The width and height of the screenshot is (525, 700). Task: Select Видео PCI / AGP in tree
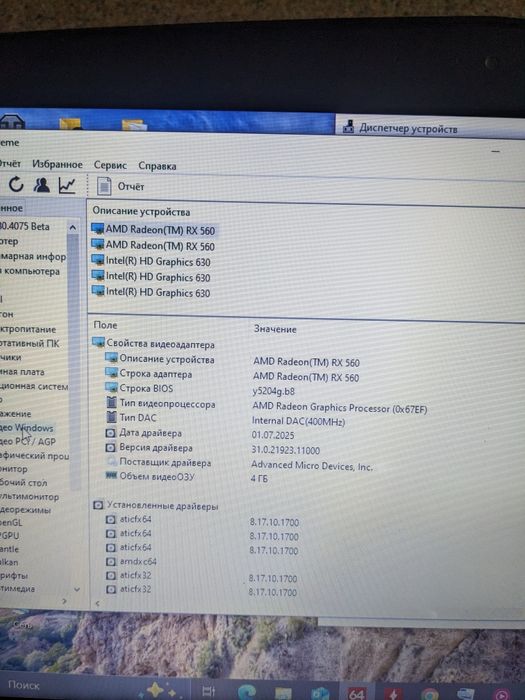pyautogui.click(x=28, y=442)
